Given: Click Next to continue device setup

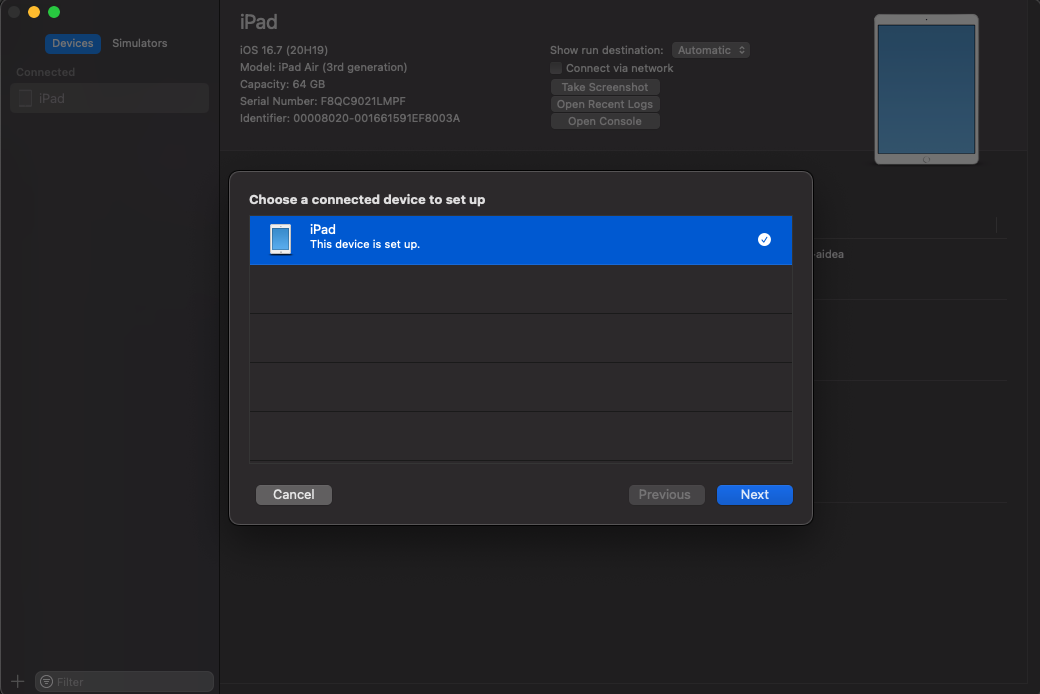Looking at the screenshot, I should [754, 494].
